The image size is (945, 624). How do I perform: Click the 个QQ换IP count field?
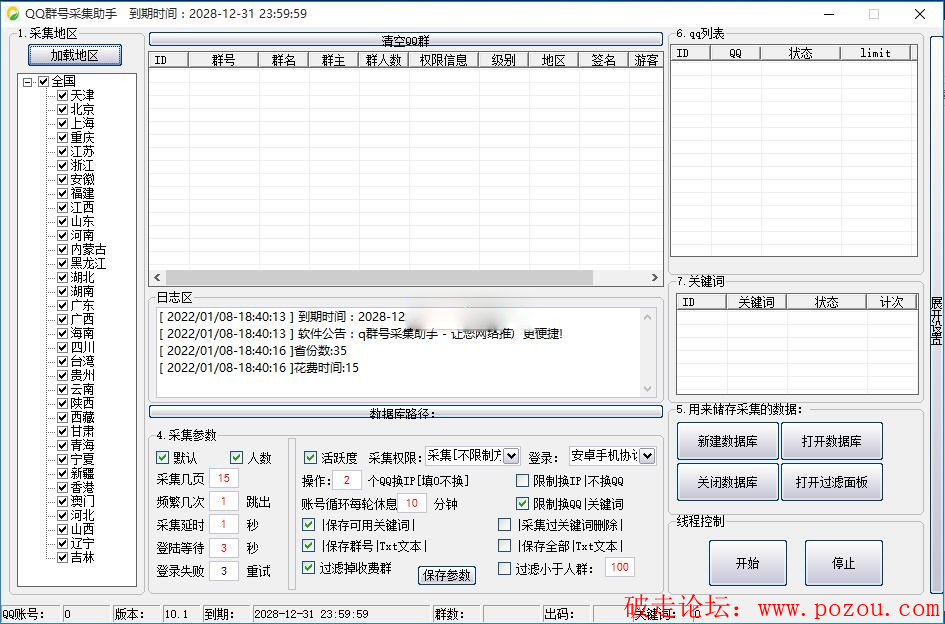(347, 481)
